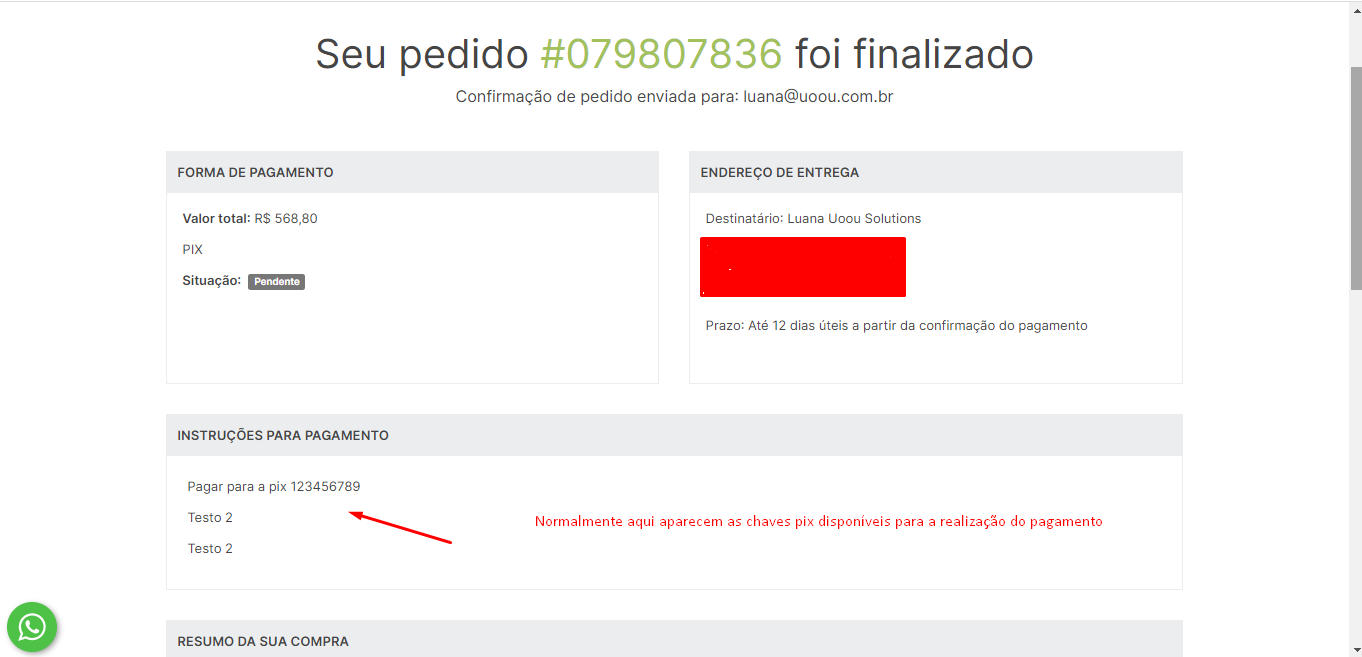Click the Valor total R$ 568,80 text
This screenshot has height=657, width=1362.
250,219
